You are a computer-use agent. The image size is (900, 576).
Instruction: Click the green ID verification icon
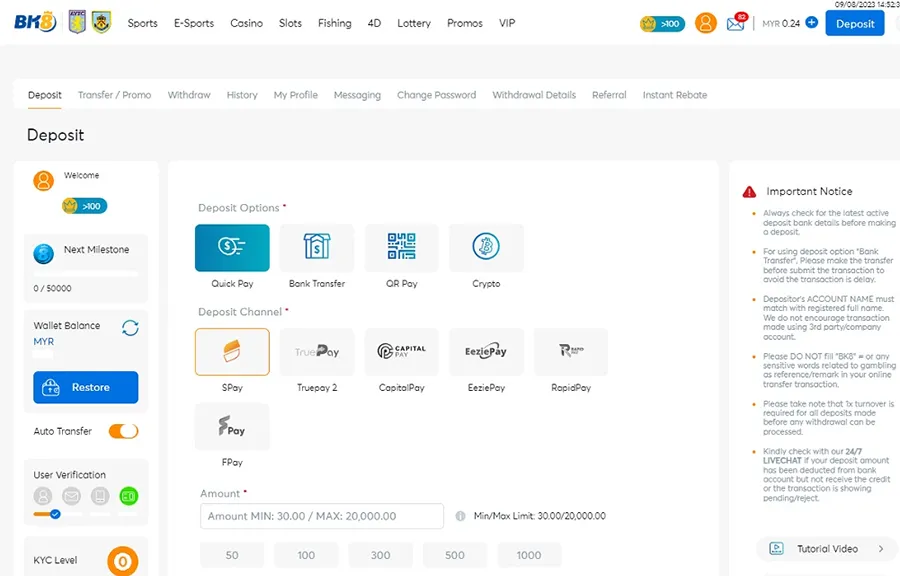129,496
